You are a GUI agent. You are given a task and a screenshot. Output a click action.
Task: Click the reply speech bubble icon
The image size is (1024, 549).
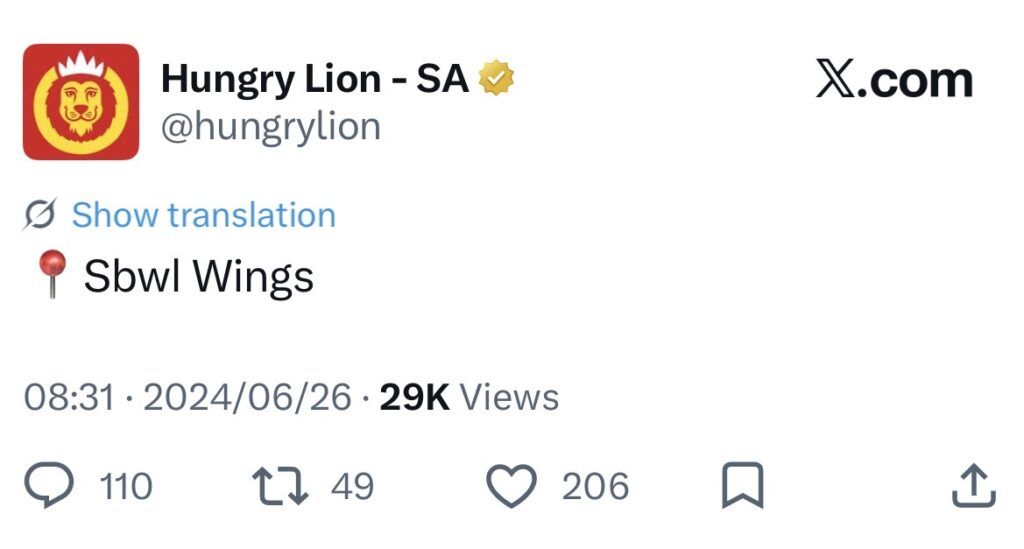tap(49, 486)
